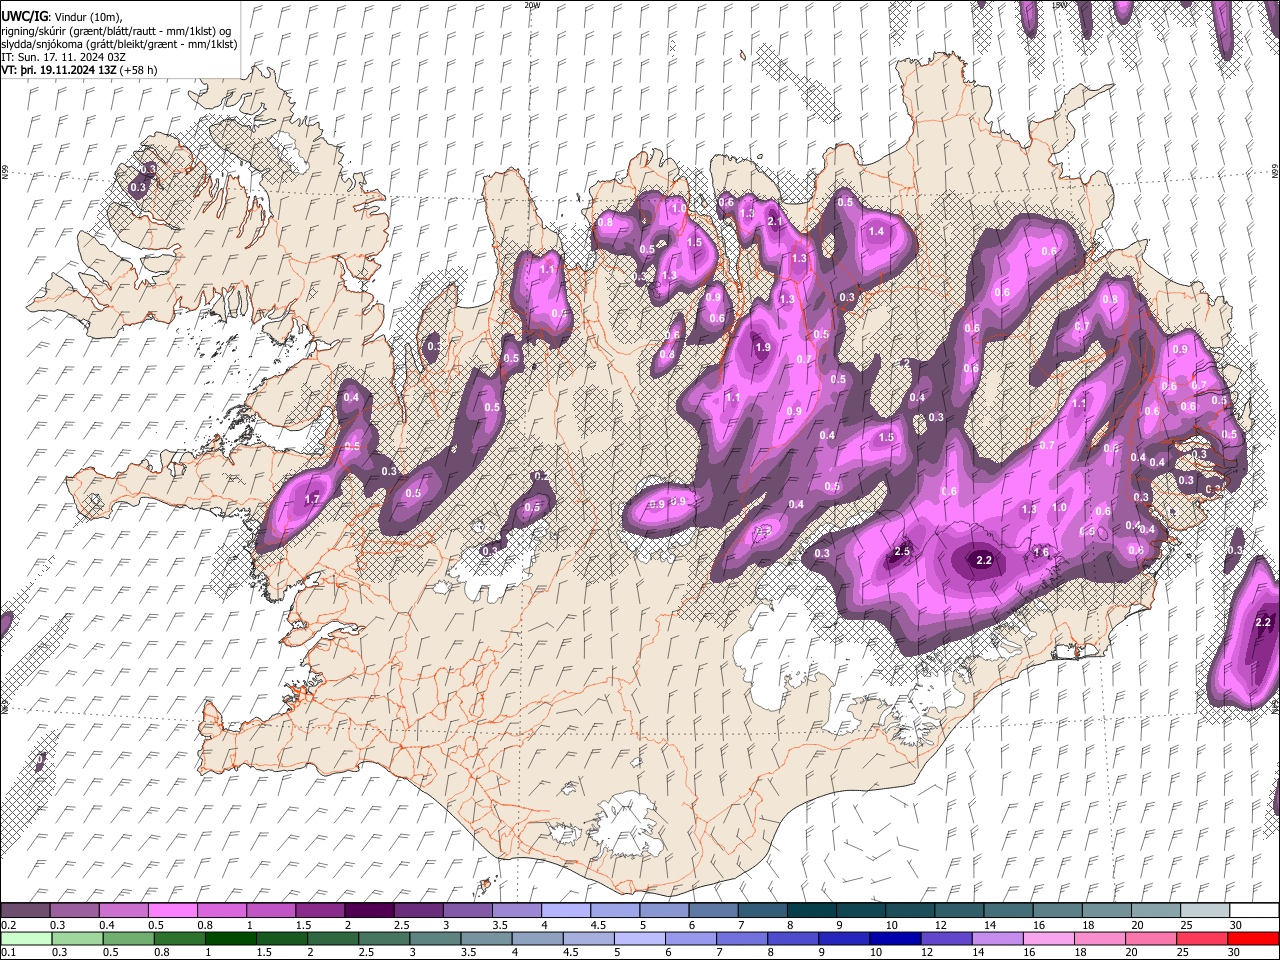Click the 'IT: Sun. 17. 11. 2024 03Z' line

click(63, 57)
